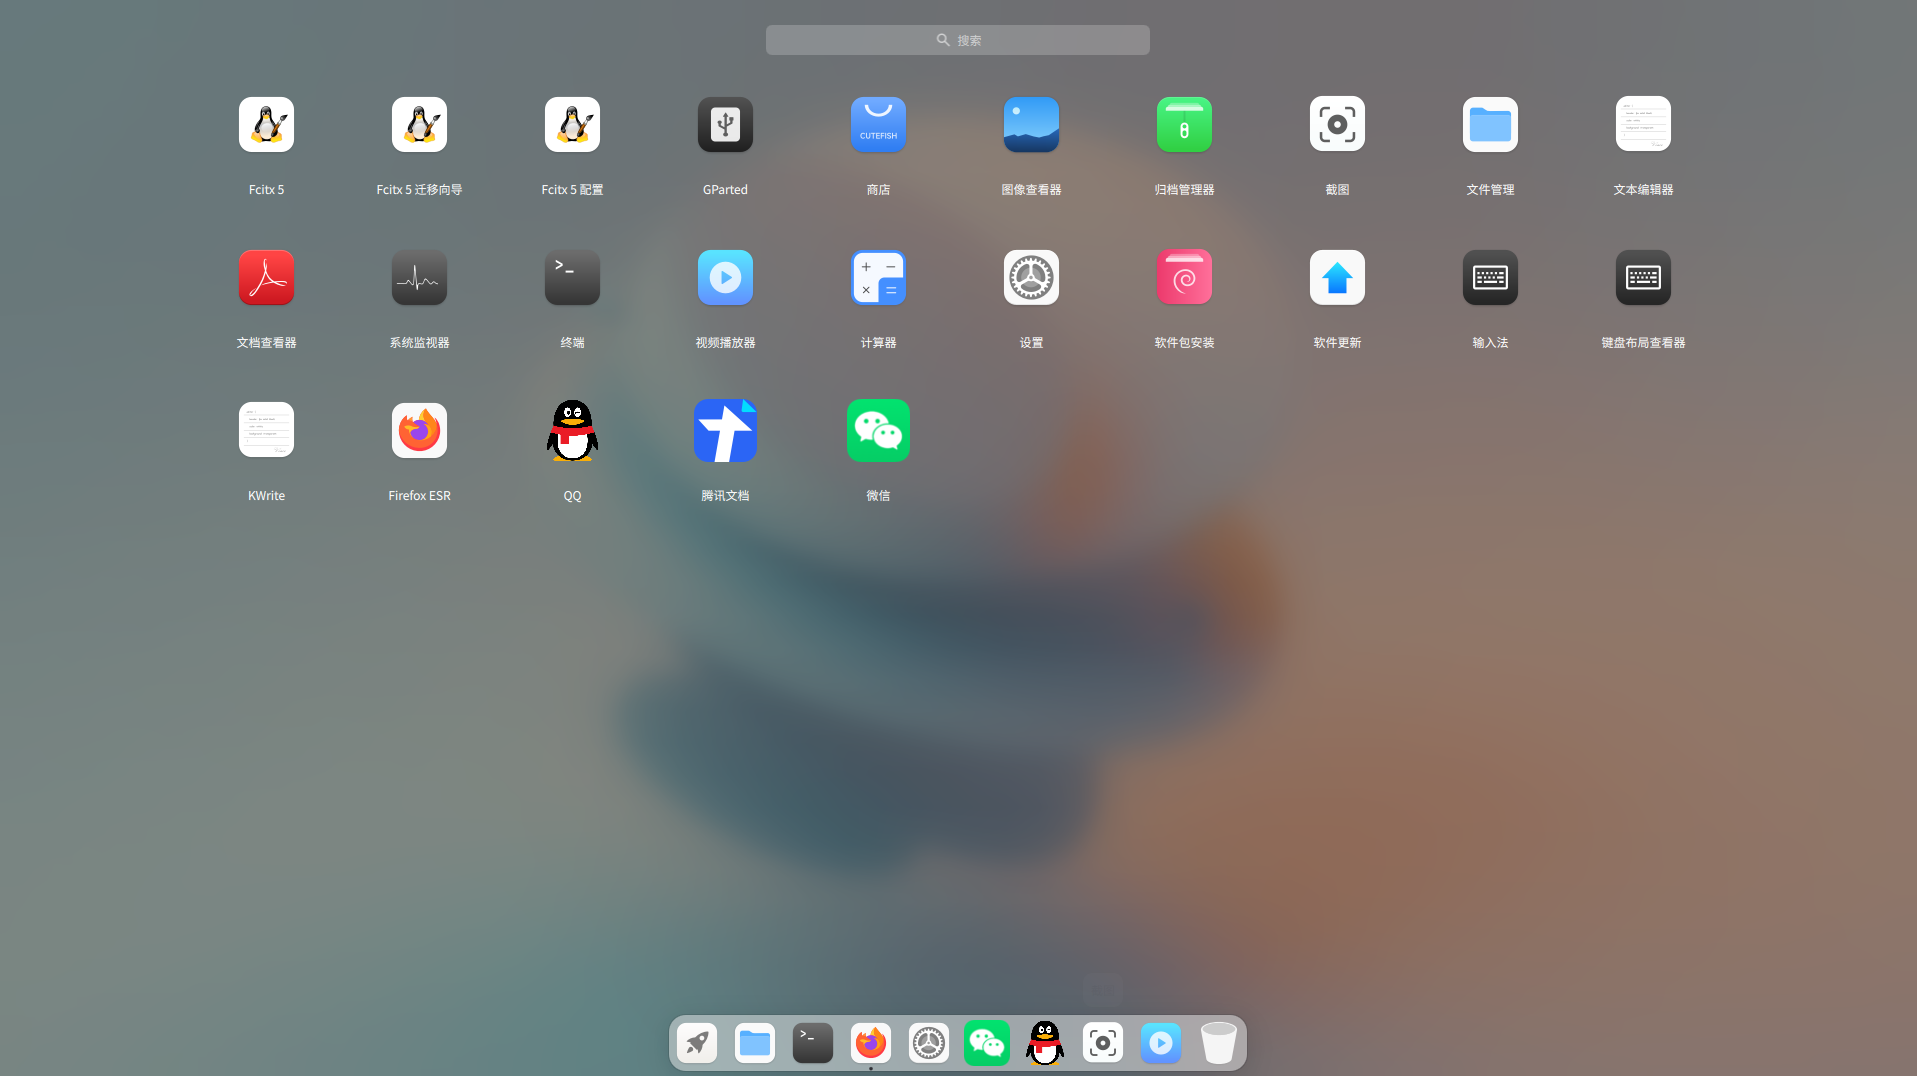Image resolution: width=1917 pixels, height=1076 pixels.
Task: Open 腾讯文档 Tencent Docs
Action: point(725,431)
